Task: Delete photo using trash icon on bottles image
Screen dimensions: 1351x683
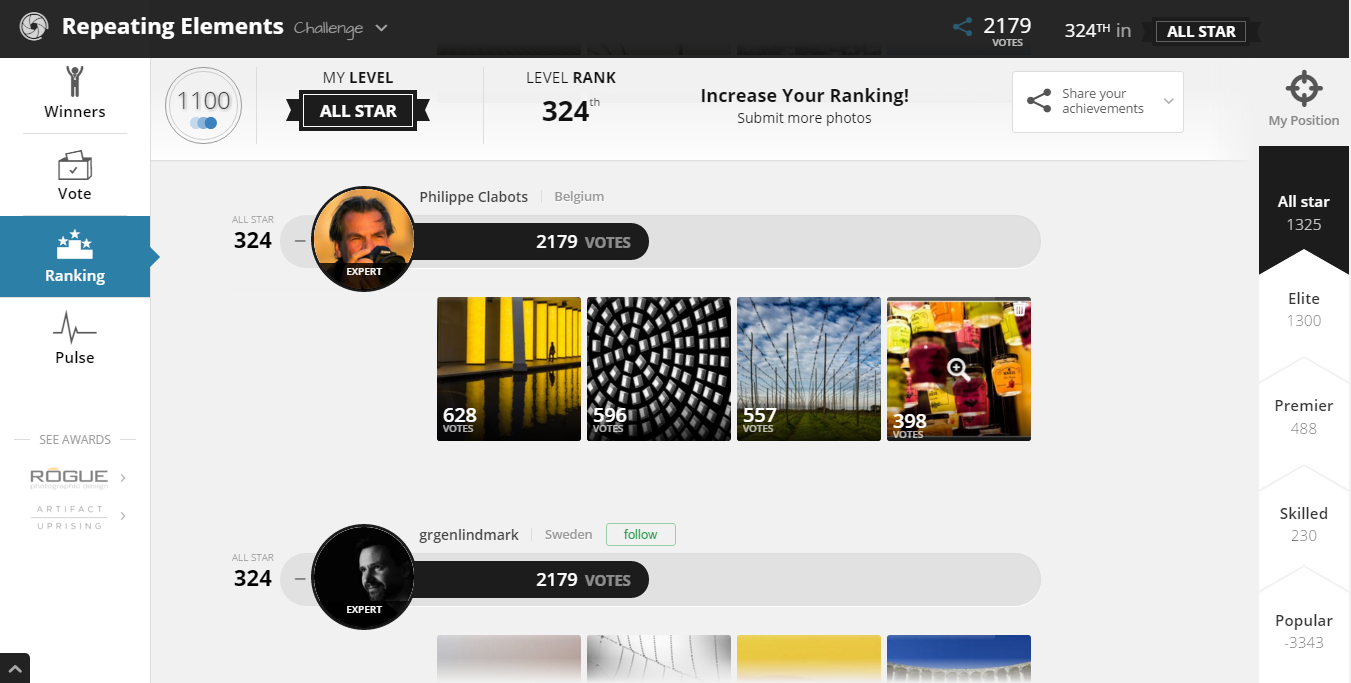Action: pyautogui.click(x=1019, y=309)
